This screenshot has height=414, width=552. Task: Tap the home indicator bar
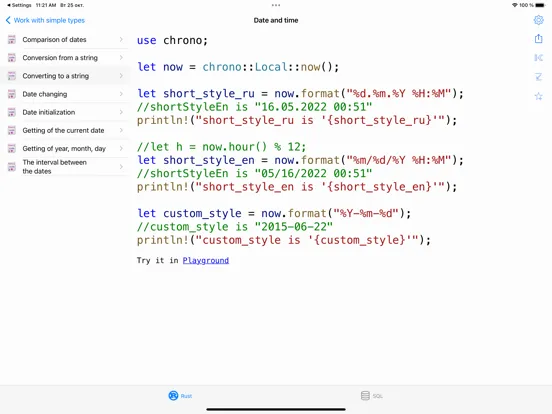pos(276,409)
